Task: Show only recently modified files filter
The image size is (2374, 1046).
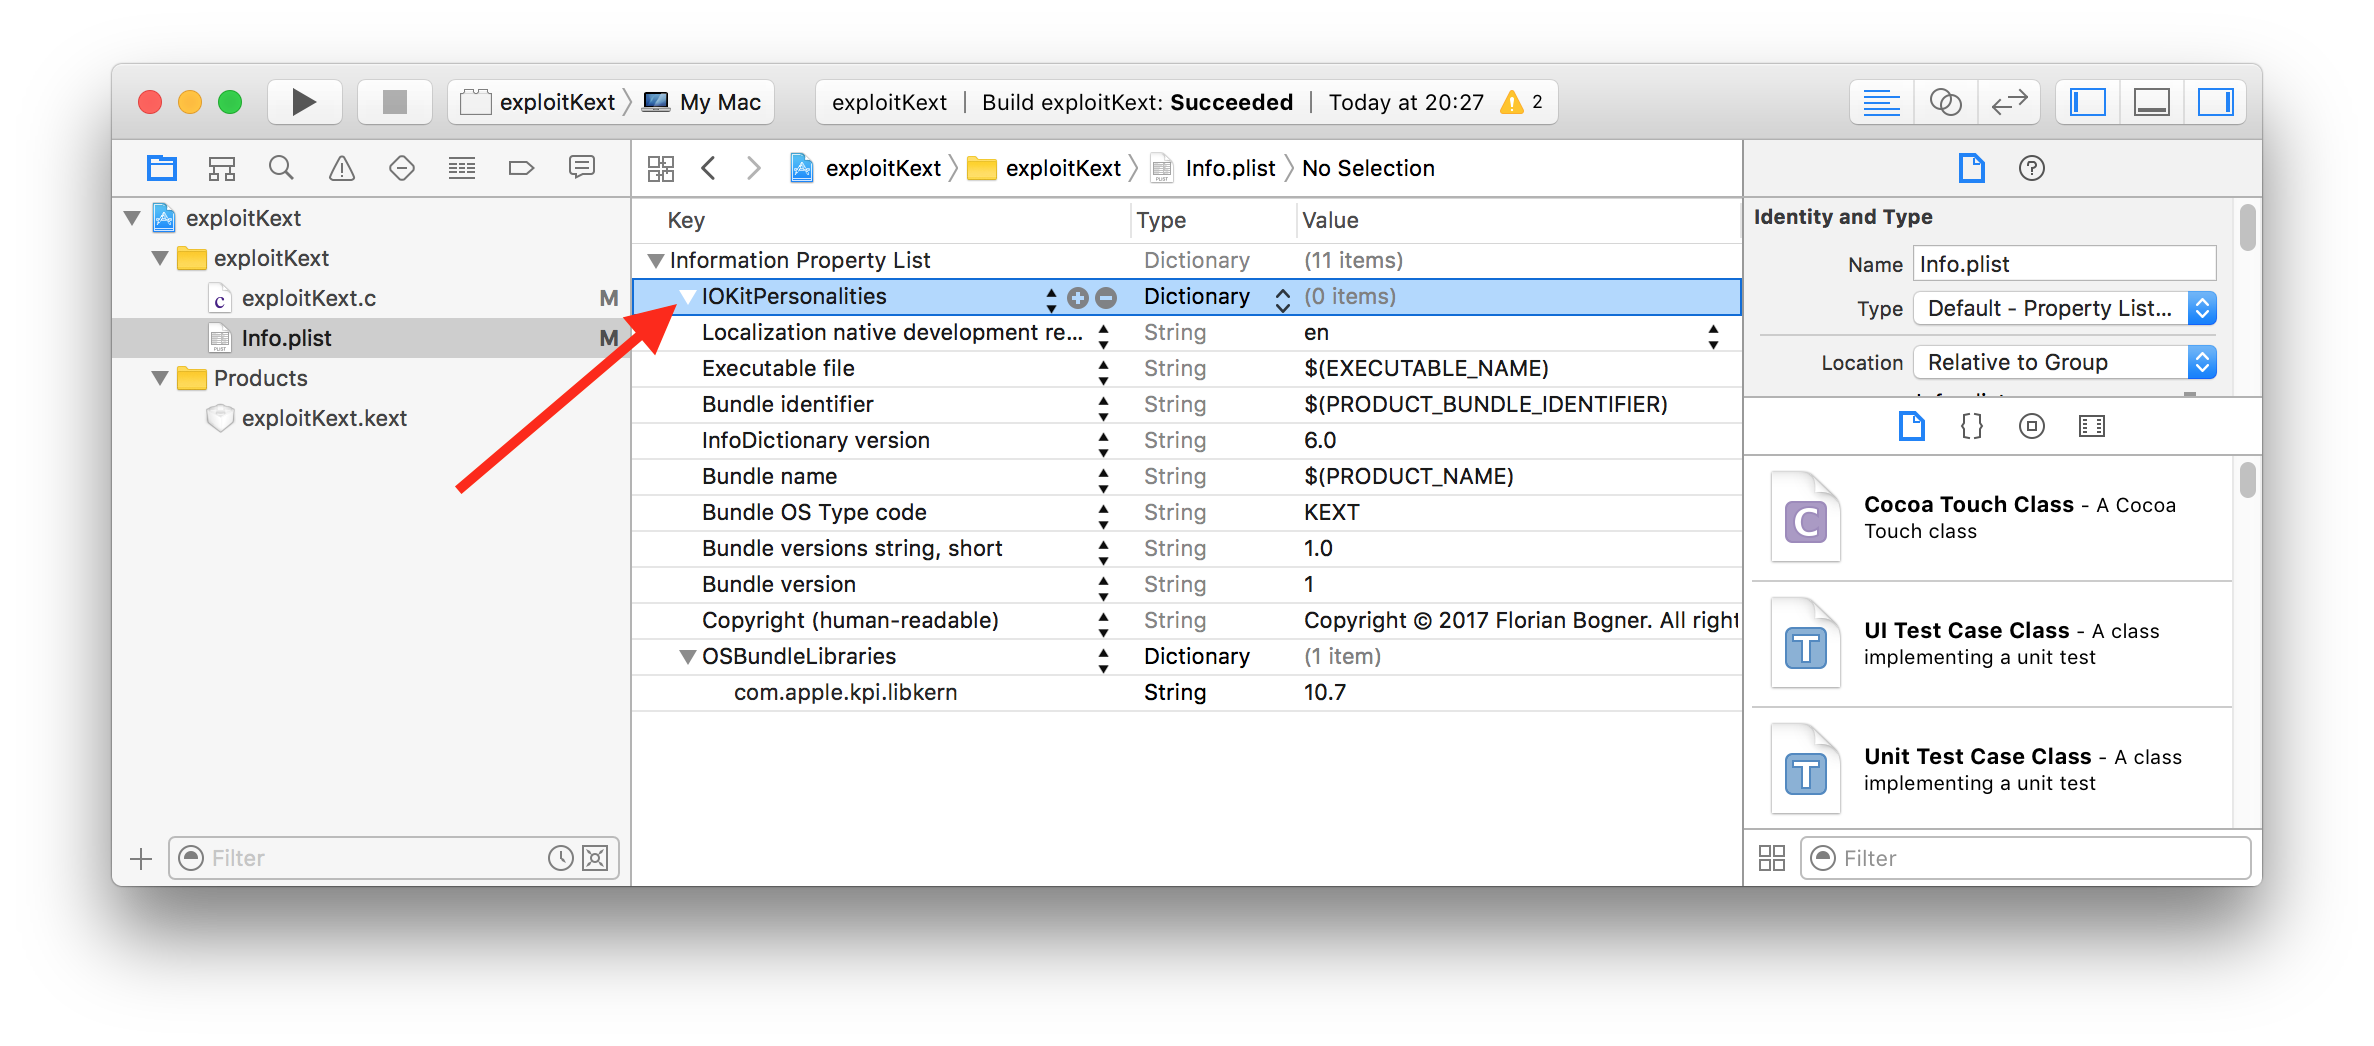Action: point(561,858)
